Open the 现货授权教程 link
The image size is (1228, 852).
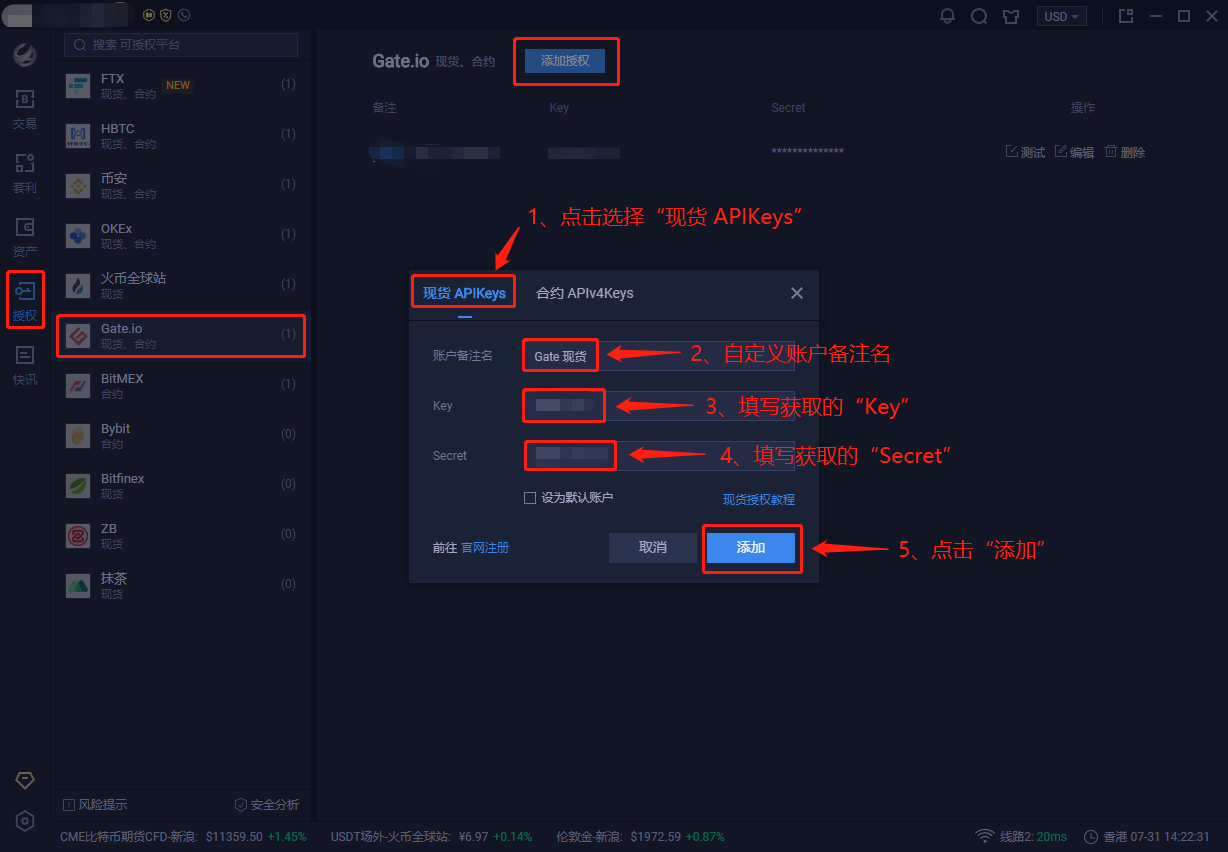[759, 499]
